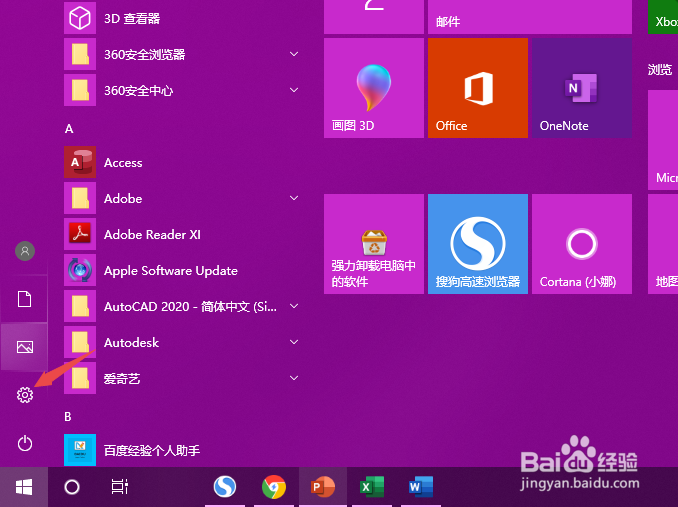The width and height of the screenshot is (678, 507).
Task: Expand the AutoCAD 2020 folder chevron
Action: pyautogui.click(x=294, y=306)
